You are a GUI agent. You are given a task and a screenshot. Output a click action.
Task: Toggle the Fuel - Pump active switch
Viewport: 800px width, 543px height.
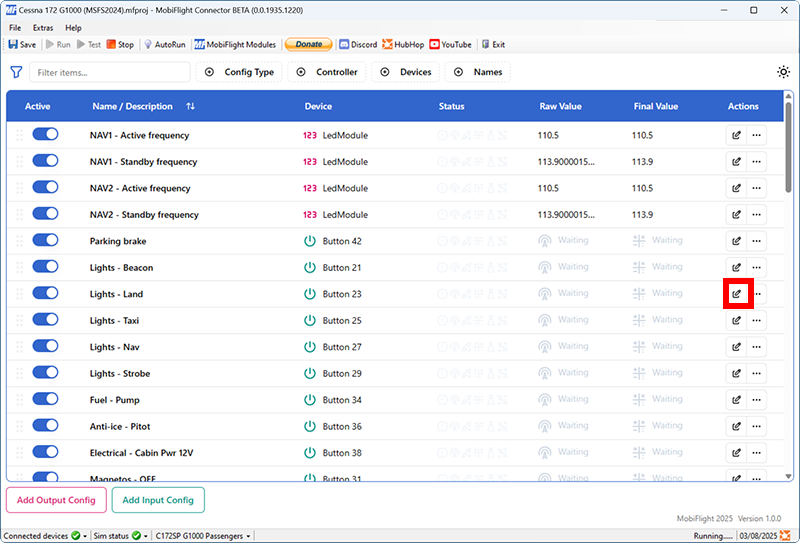45,399
